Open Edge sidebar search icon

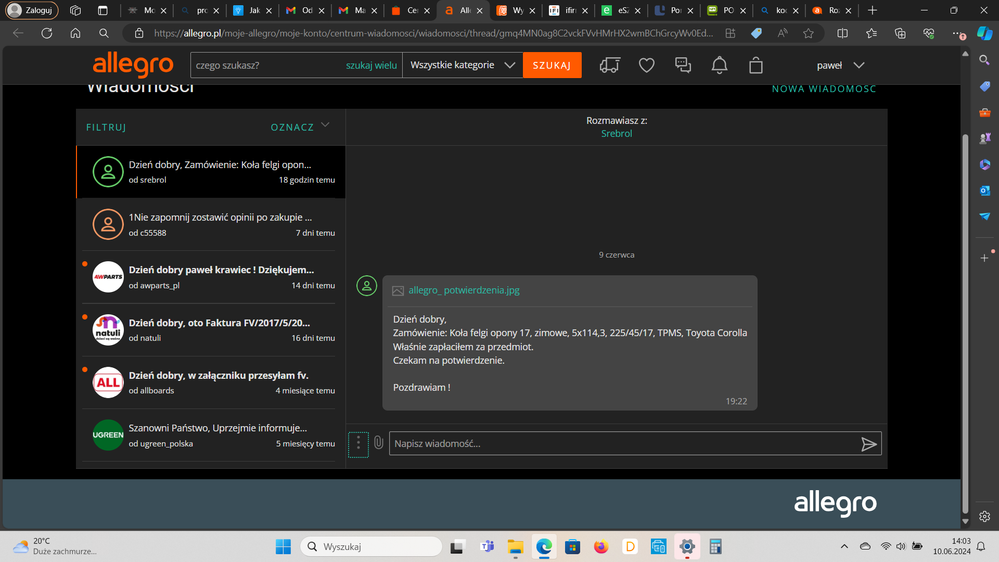pyautogui.click(x=984, y=60)
